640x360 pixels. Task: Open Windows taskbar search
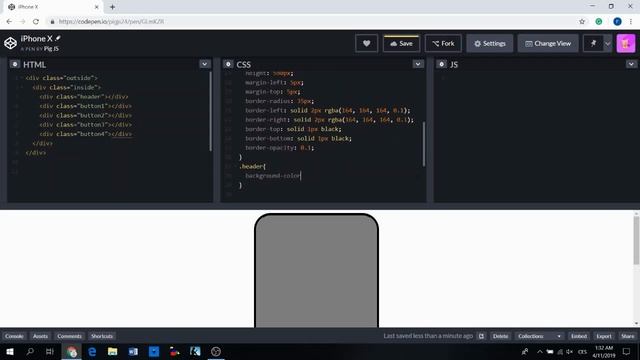tap(30, 351)
